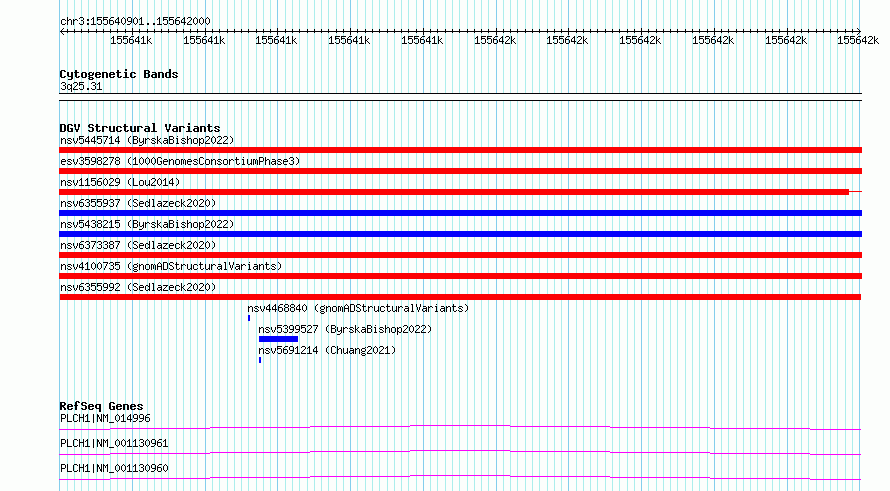Open nsv4468840 (gnomADStructuralVariants) label

coord(358,308)
